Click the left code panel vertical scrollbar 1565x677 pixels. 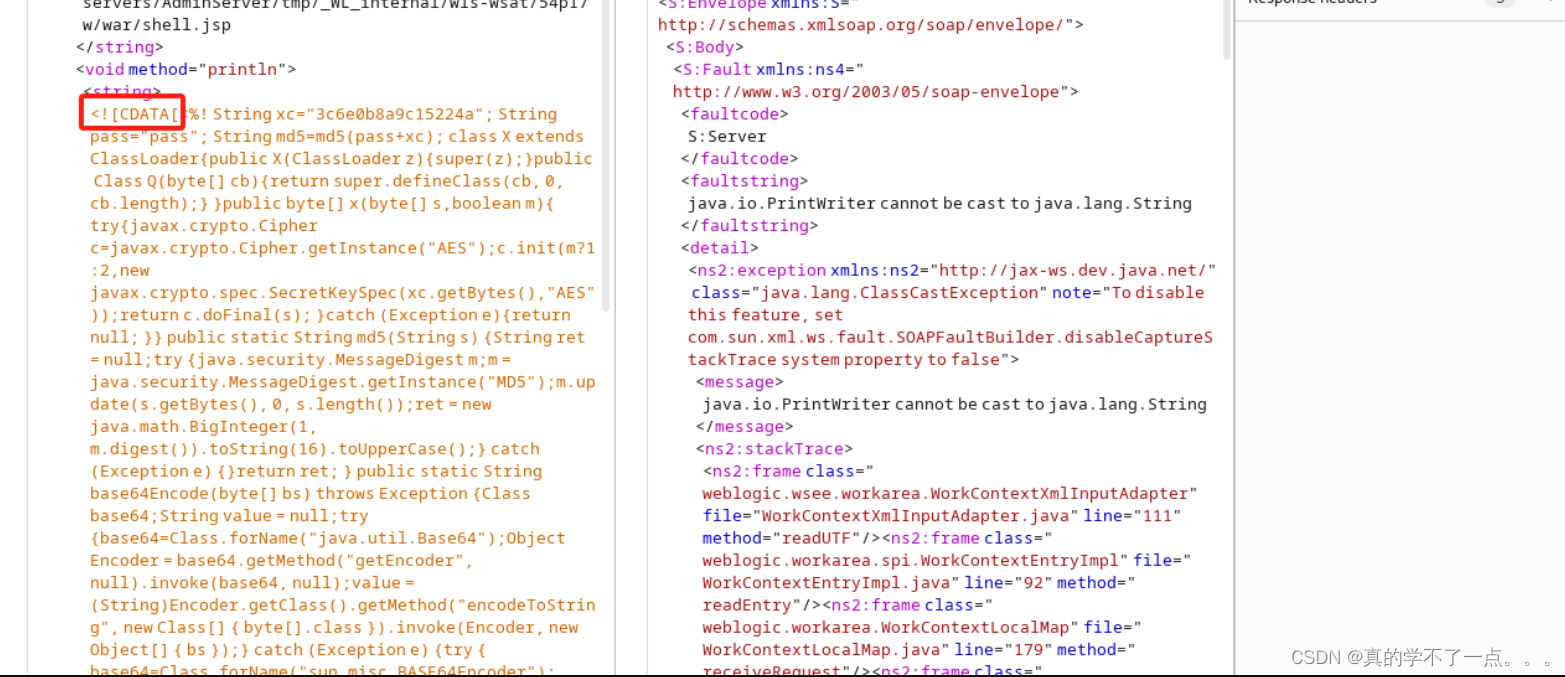pos(606,155)
